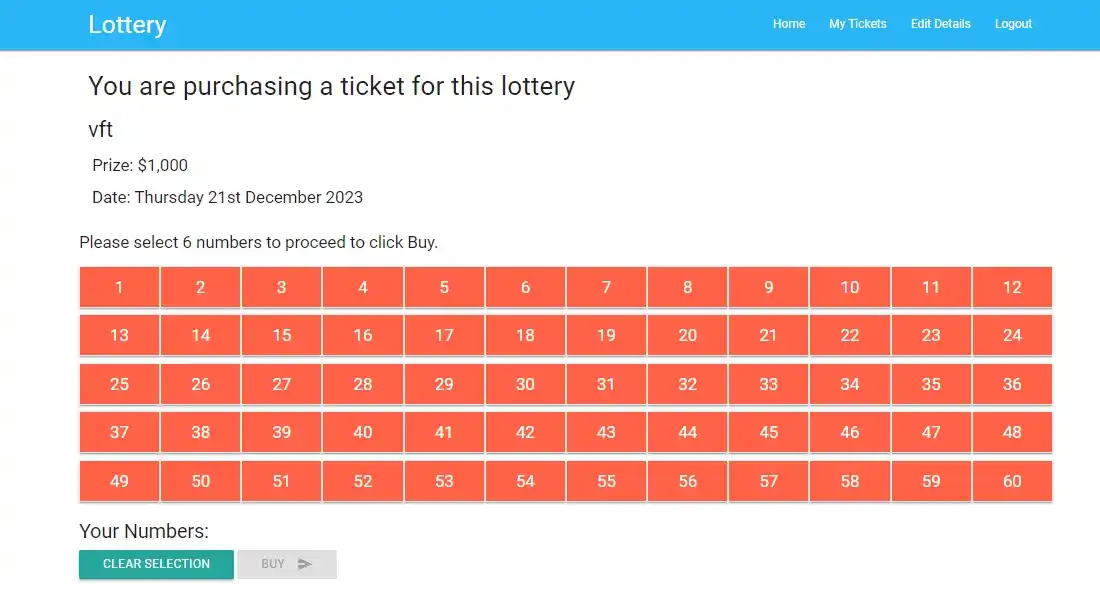Log out using the Logout link
This screenshot has height=591, width=1100.
[1013, 24]
